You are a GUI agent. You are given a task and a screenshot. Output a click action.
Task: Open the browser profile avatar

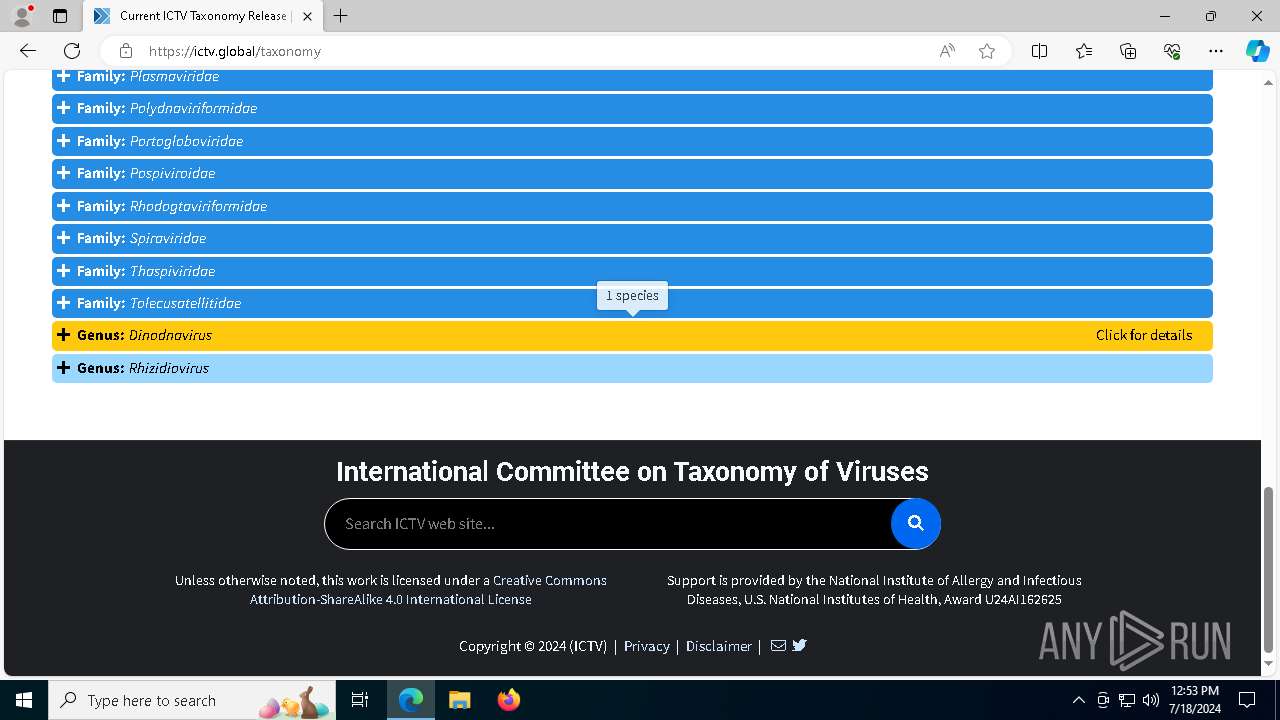coord(22,16)
